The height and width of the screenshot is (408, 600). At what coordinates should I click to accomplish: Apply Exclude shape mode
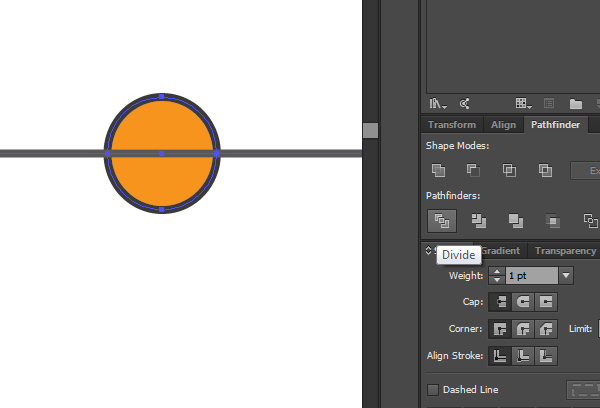tap(545, 170)
